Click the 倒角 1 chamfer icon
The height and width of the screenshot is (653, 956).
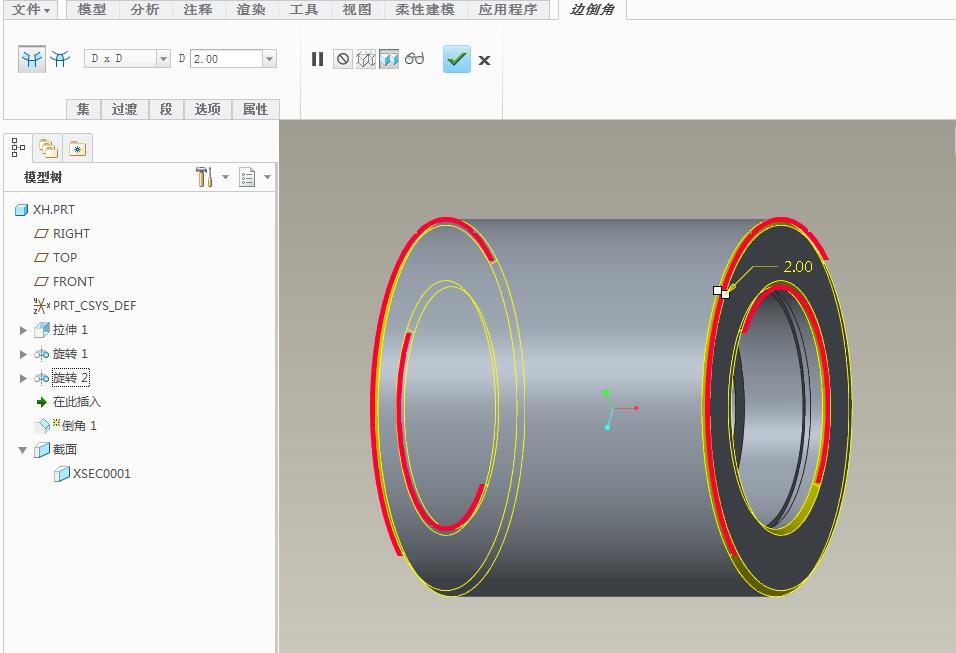[x=41, y=426]
